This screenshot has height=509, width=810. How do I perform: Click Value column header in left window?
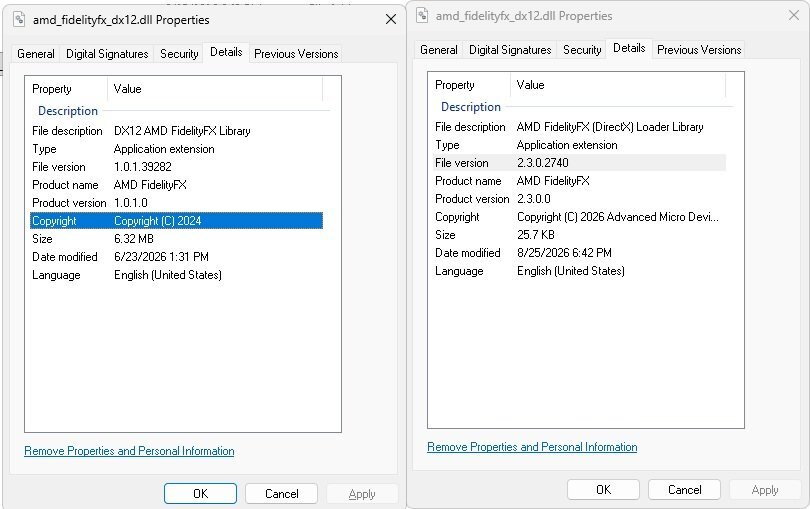pos(215,89)
